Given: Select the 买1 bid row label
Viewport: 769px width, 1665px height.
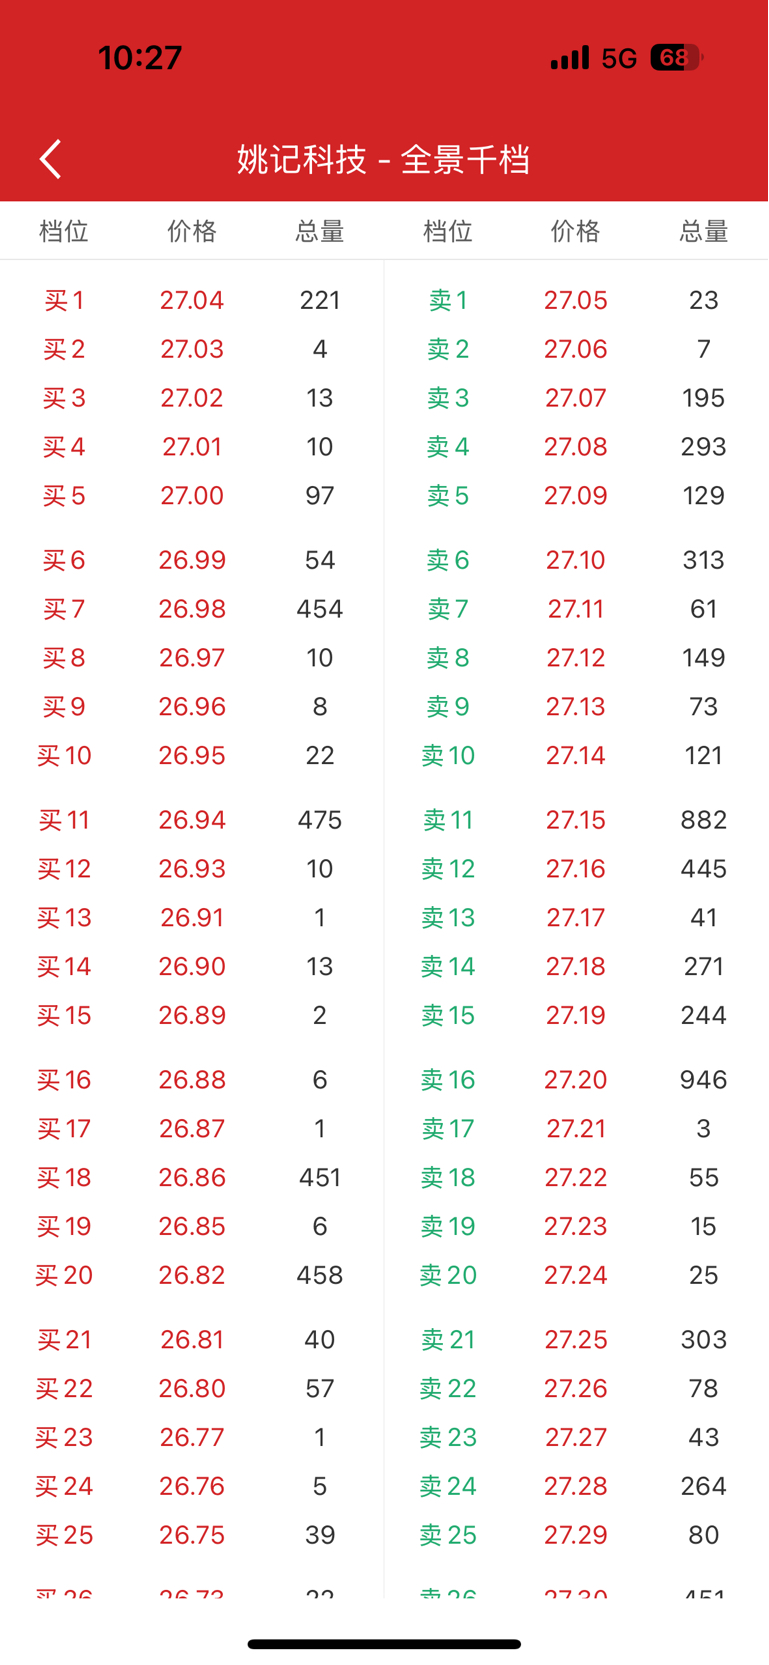Looking at the screenshot, I should pos(64,300).
